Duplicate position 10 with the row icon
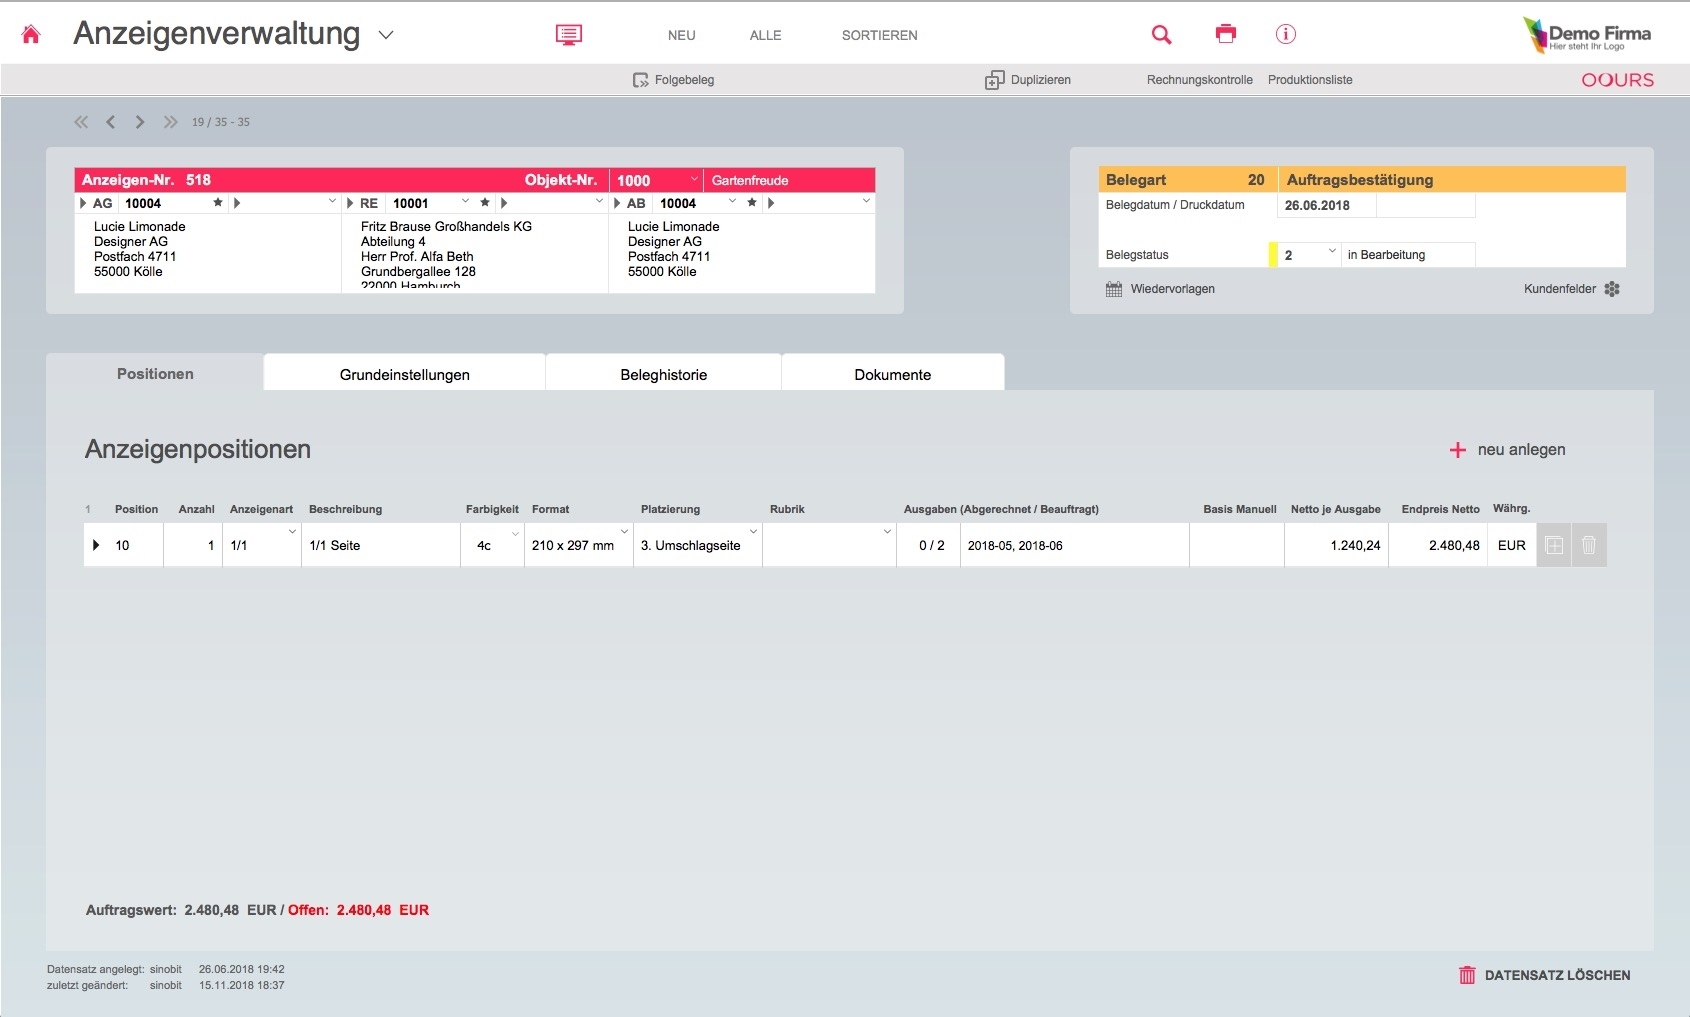The image size is (1690, 1017). (1554, 545)
